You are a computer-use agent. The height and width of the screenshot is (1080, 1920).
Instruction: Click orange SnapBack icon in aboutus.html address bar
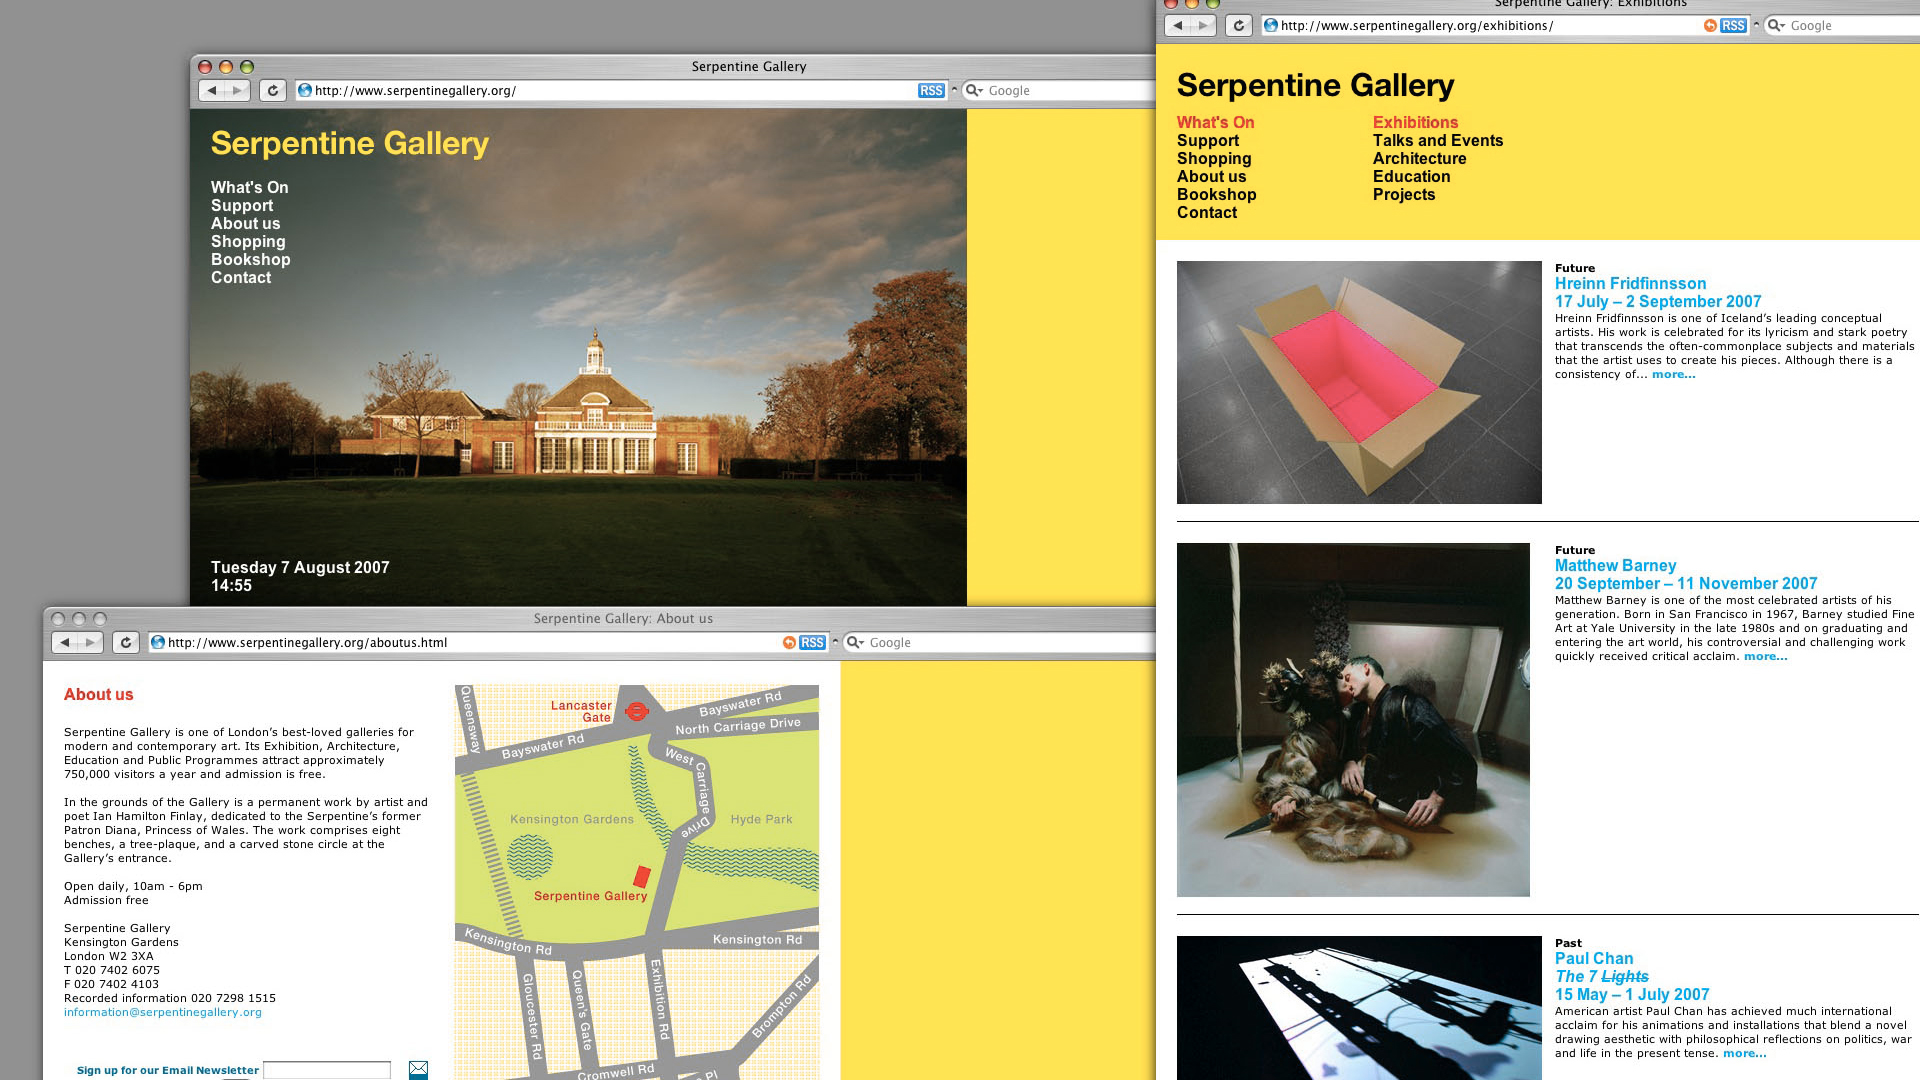click(789, 643)
